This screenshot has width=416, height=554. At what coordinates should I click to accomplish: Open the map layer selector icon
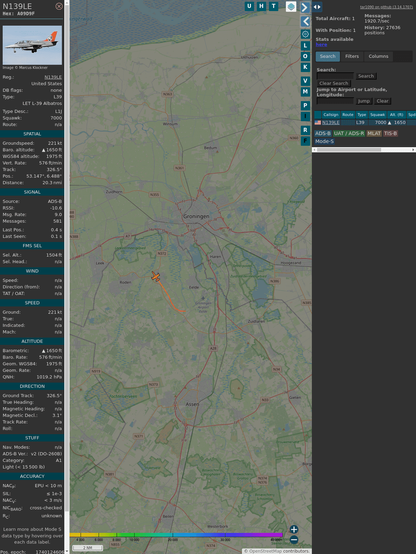pyautogui.click(x=291, y=6)
